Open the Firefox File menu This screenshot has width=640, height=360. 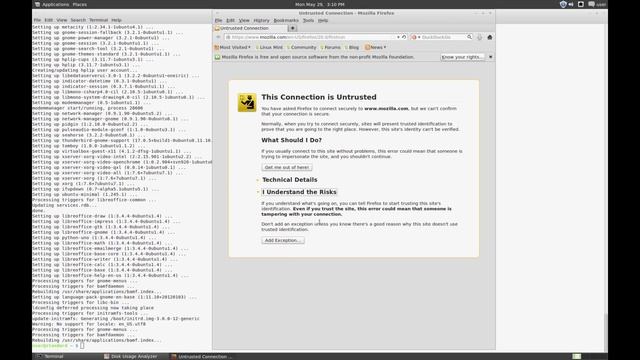point(218,20)
